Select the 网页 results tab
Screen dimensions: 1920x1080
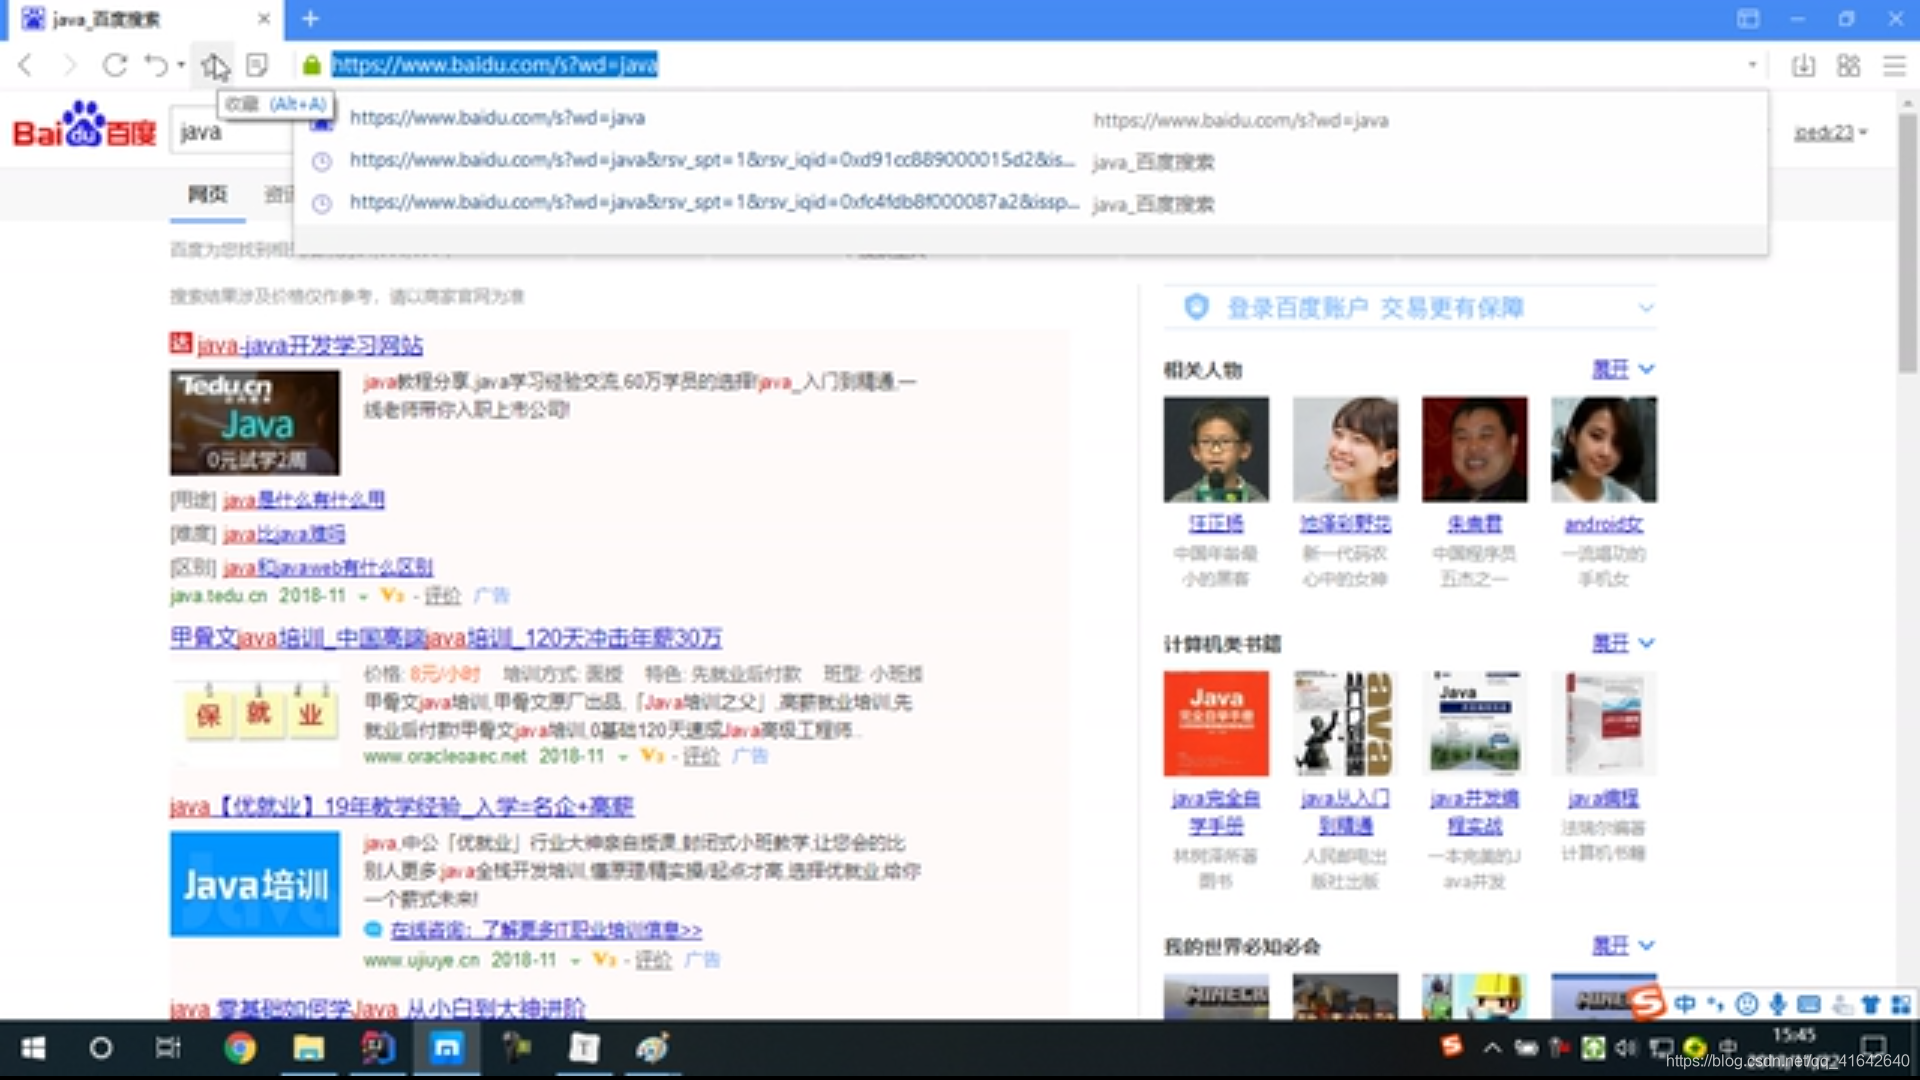(x=208, y=194)
